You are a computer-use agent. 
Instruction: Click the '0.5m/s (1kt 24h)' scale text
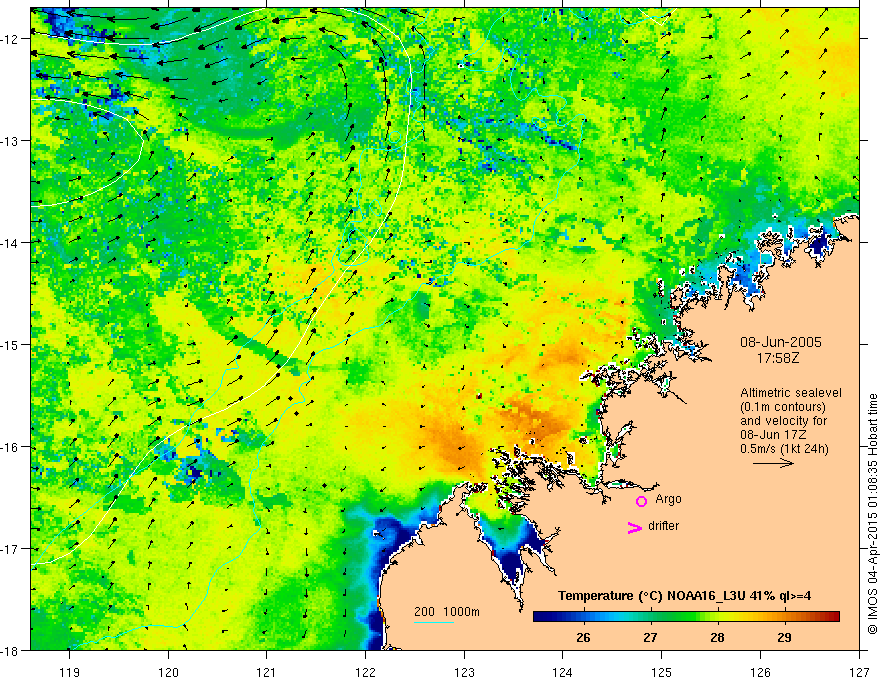pyautogui.click(x=785, y=448)
